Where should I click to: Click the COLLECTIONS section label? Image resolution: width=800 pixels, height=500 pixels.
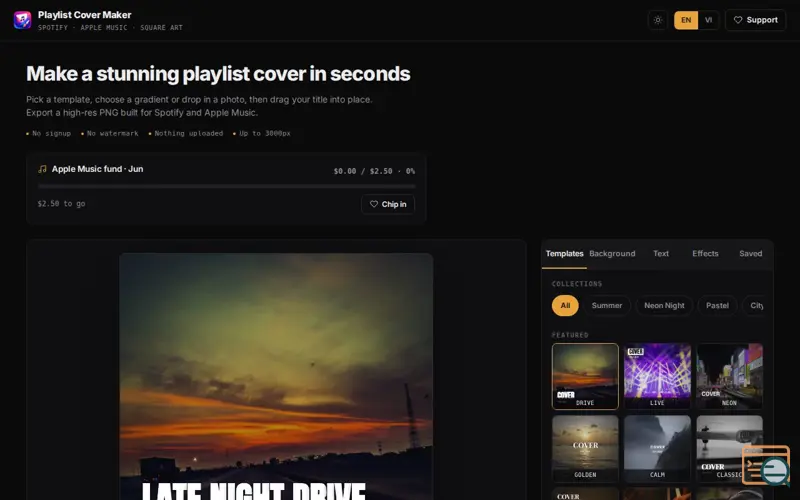pyautogui.click(x=577, y=284)
